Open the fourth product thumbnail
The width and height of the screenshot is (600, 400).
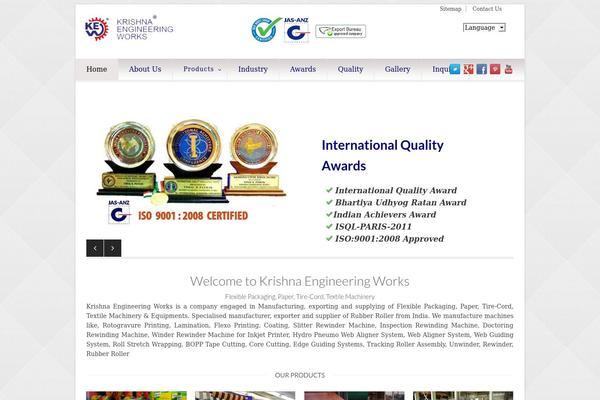click(x=463, y=395)
